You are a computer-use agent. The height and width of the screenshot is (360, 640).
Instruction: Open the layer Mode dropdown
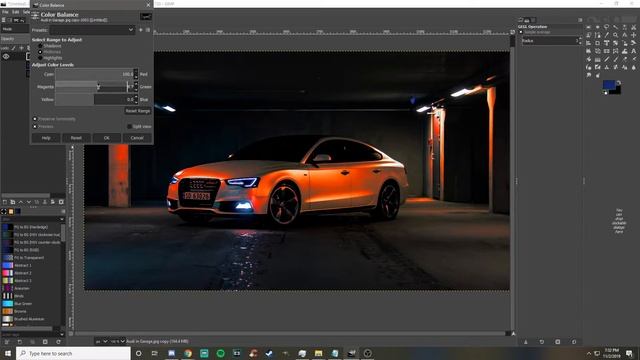15,29
